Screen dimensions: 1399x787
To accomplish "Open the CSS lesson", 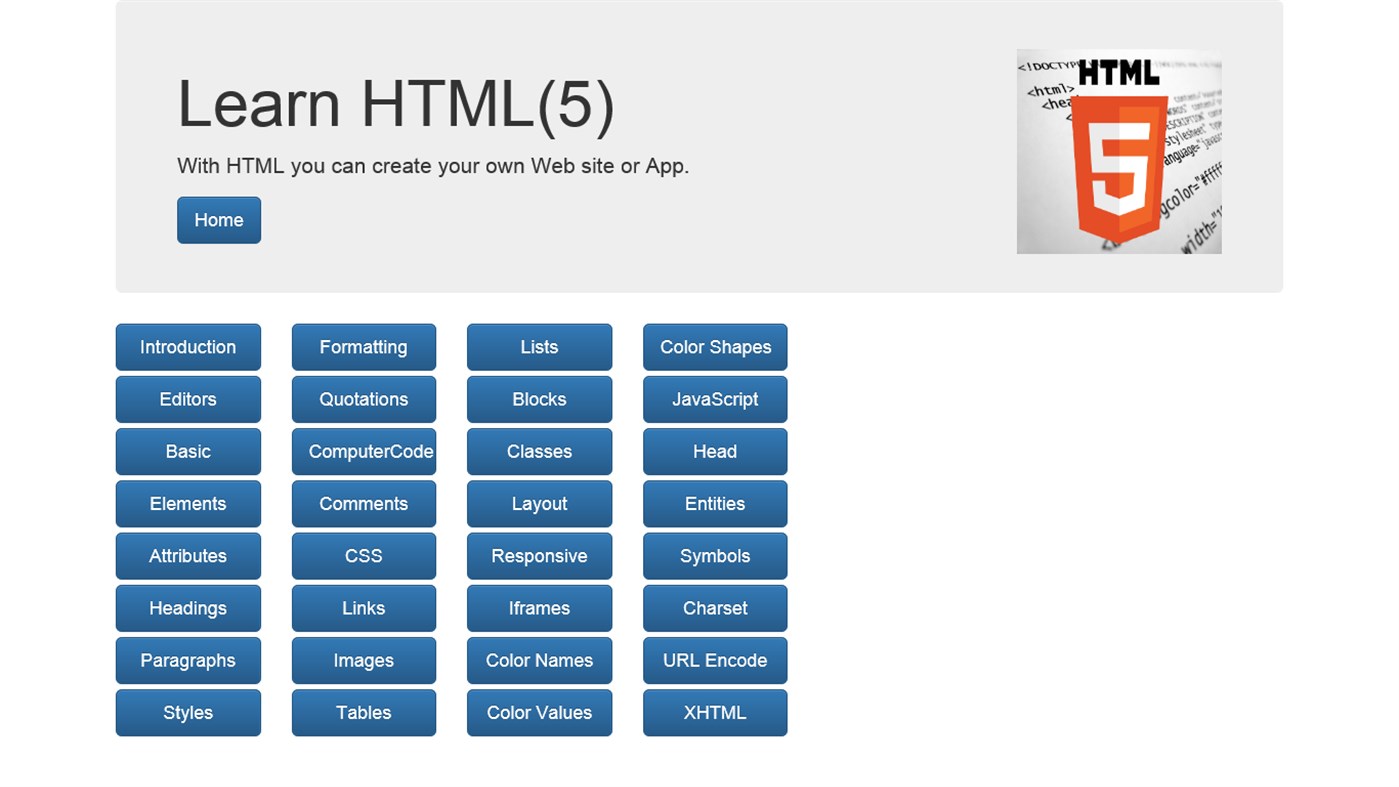I will point(363,556).
